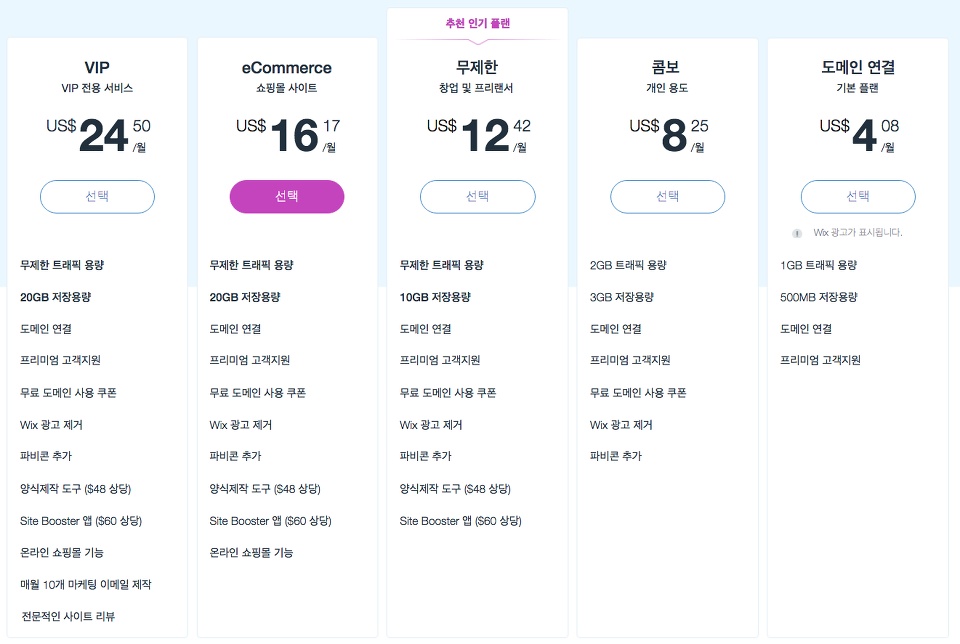960x644 pixels.
Task: Click 파비콘 추가 in 콤보 column
Action: pos(615,456)
